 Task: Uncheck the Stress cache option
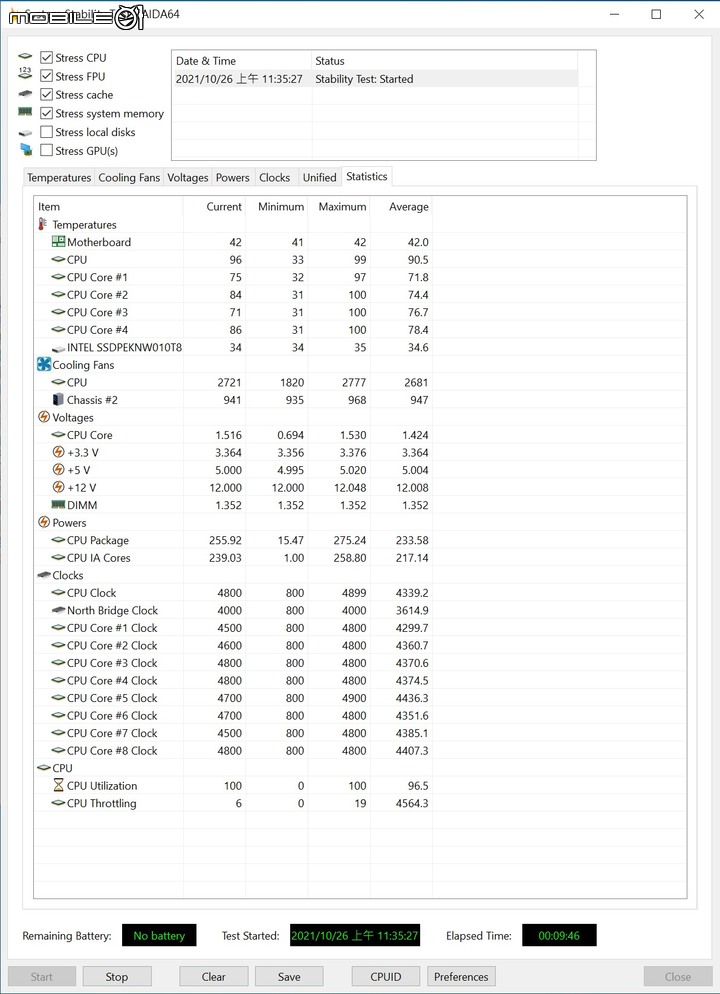pos(46,94)
